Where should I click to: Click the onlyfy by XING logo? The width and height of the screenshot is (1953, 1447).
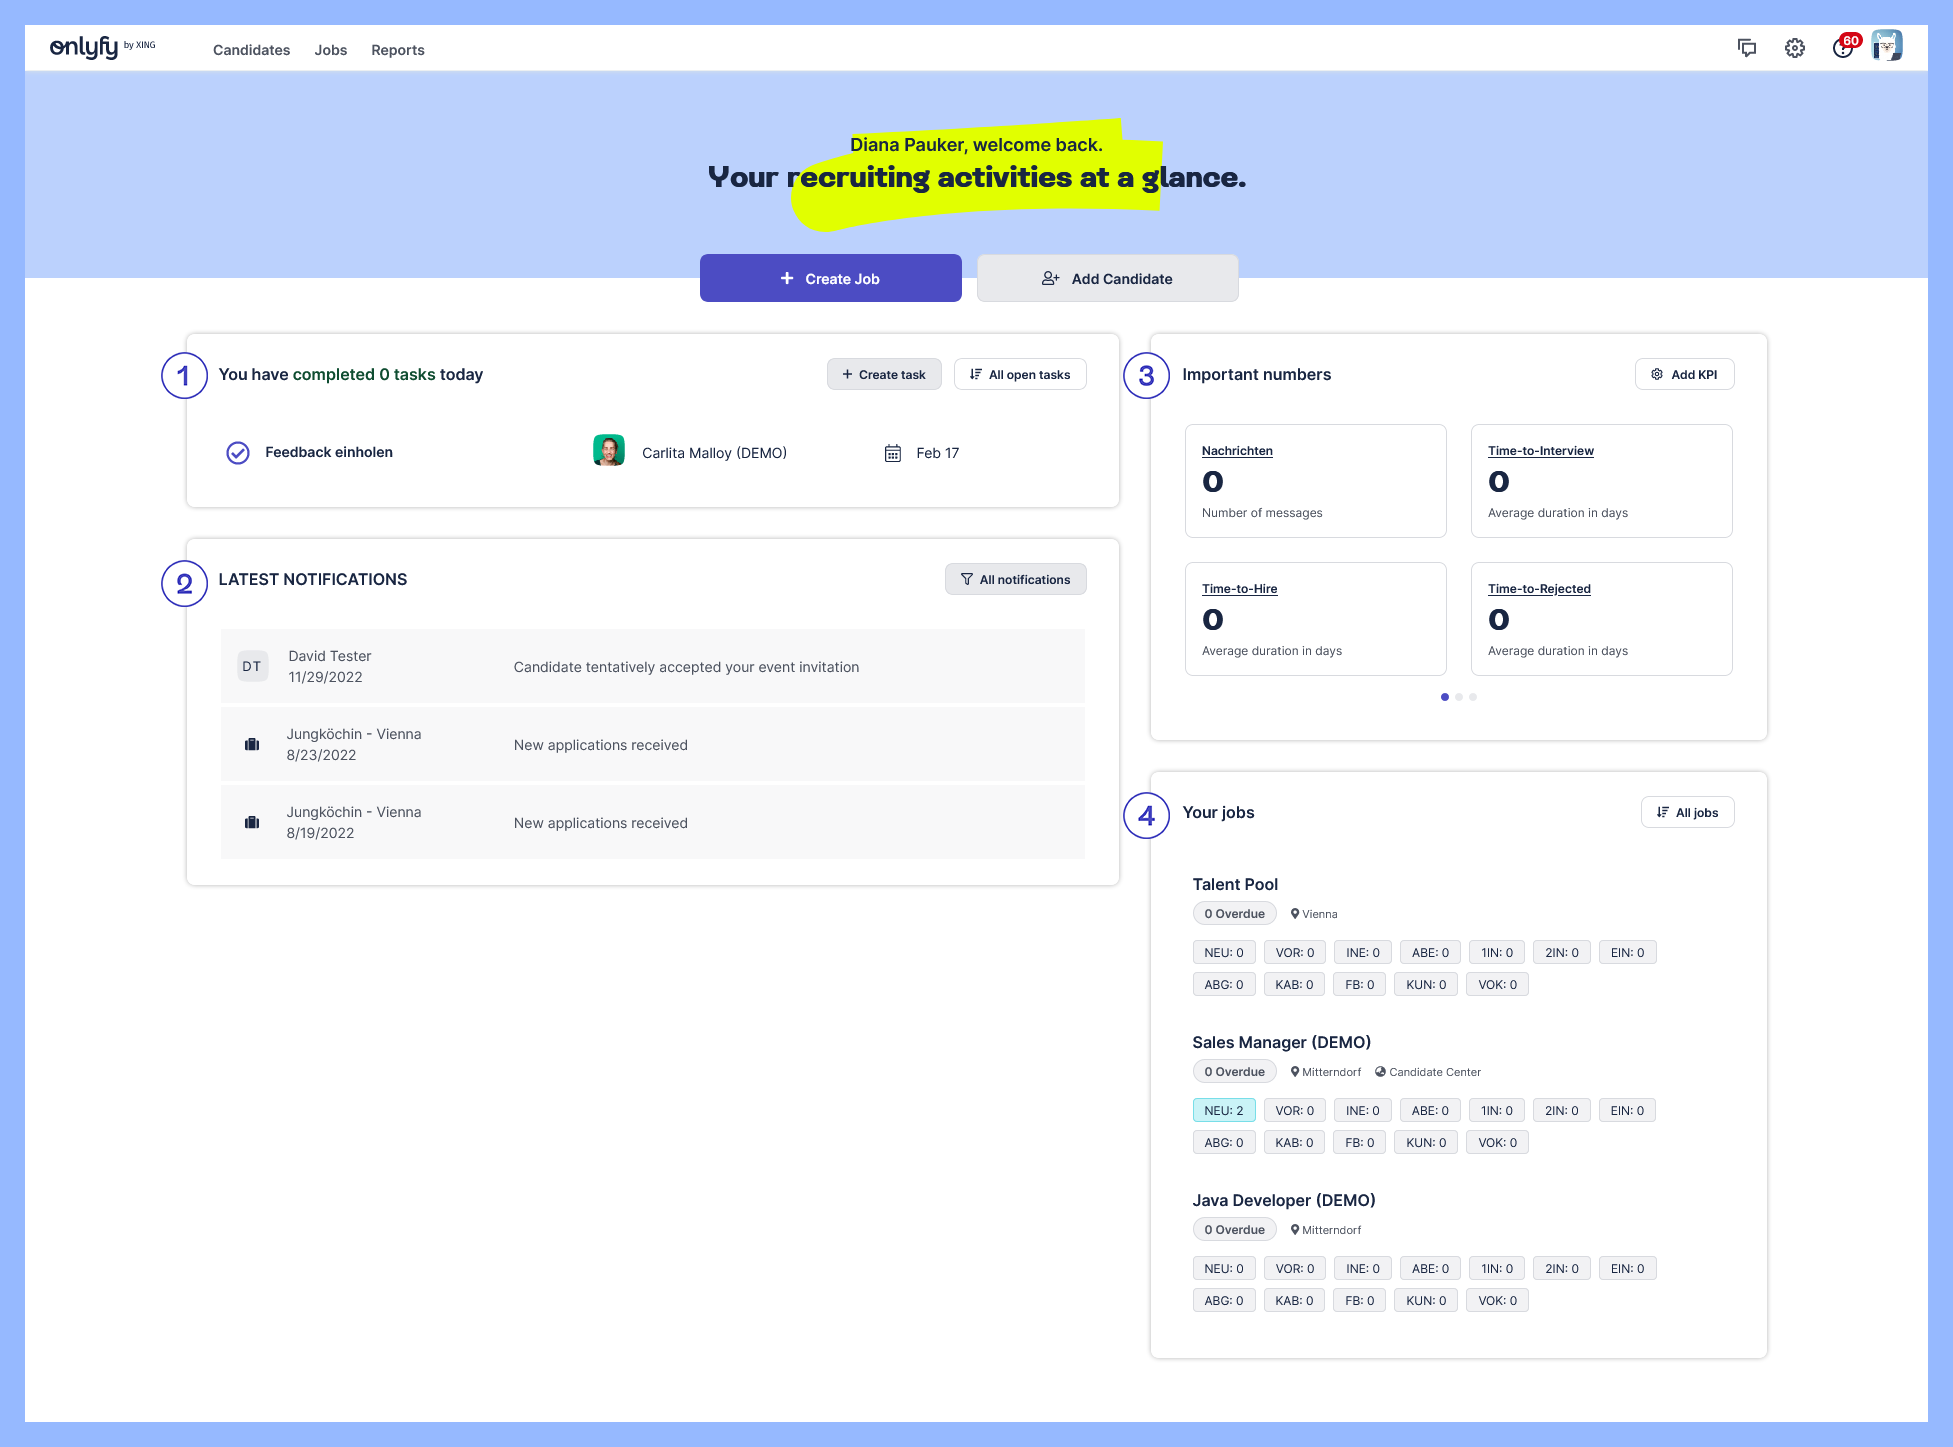coord(88,47)
